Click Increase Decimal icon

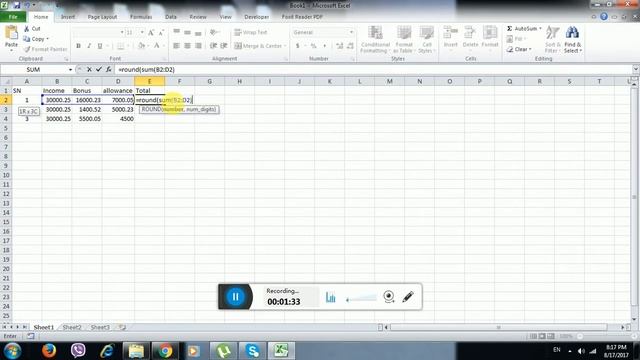[x=340, y=46]
